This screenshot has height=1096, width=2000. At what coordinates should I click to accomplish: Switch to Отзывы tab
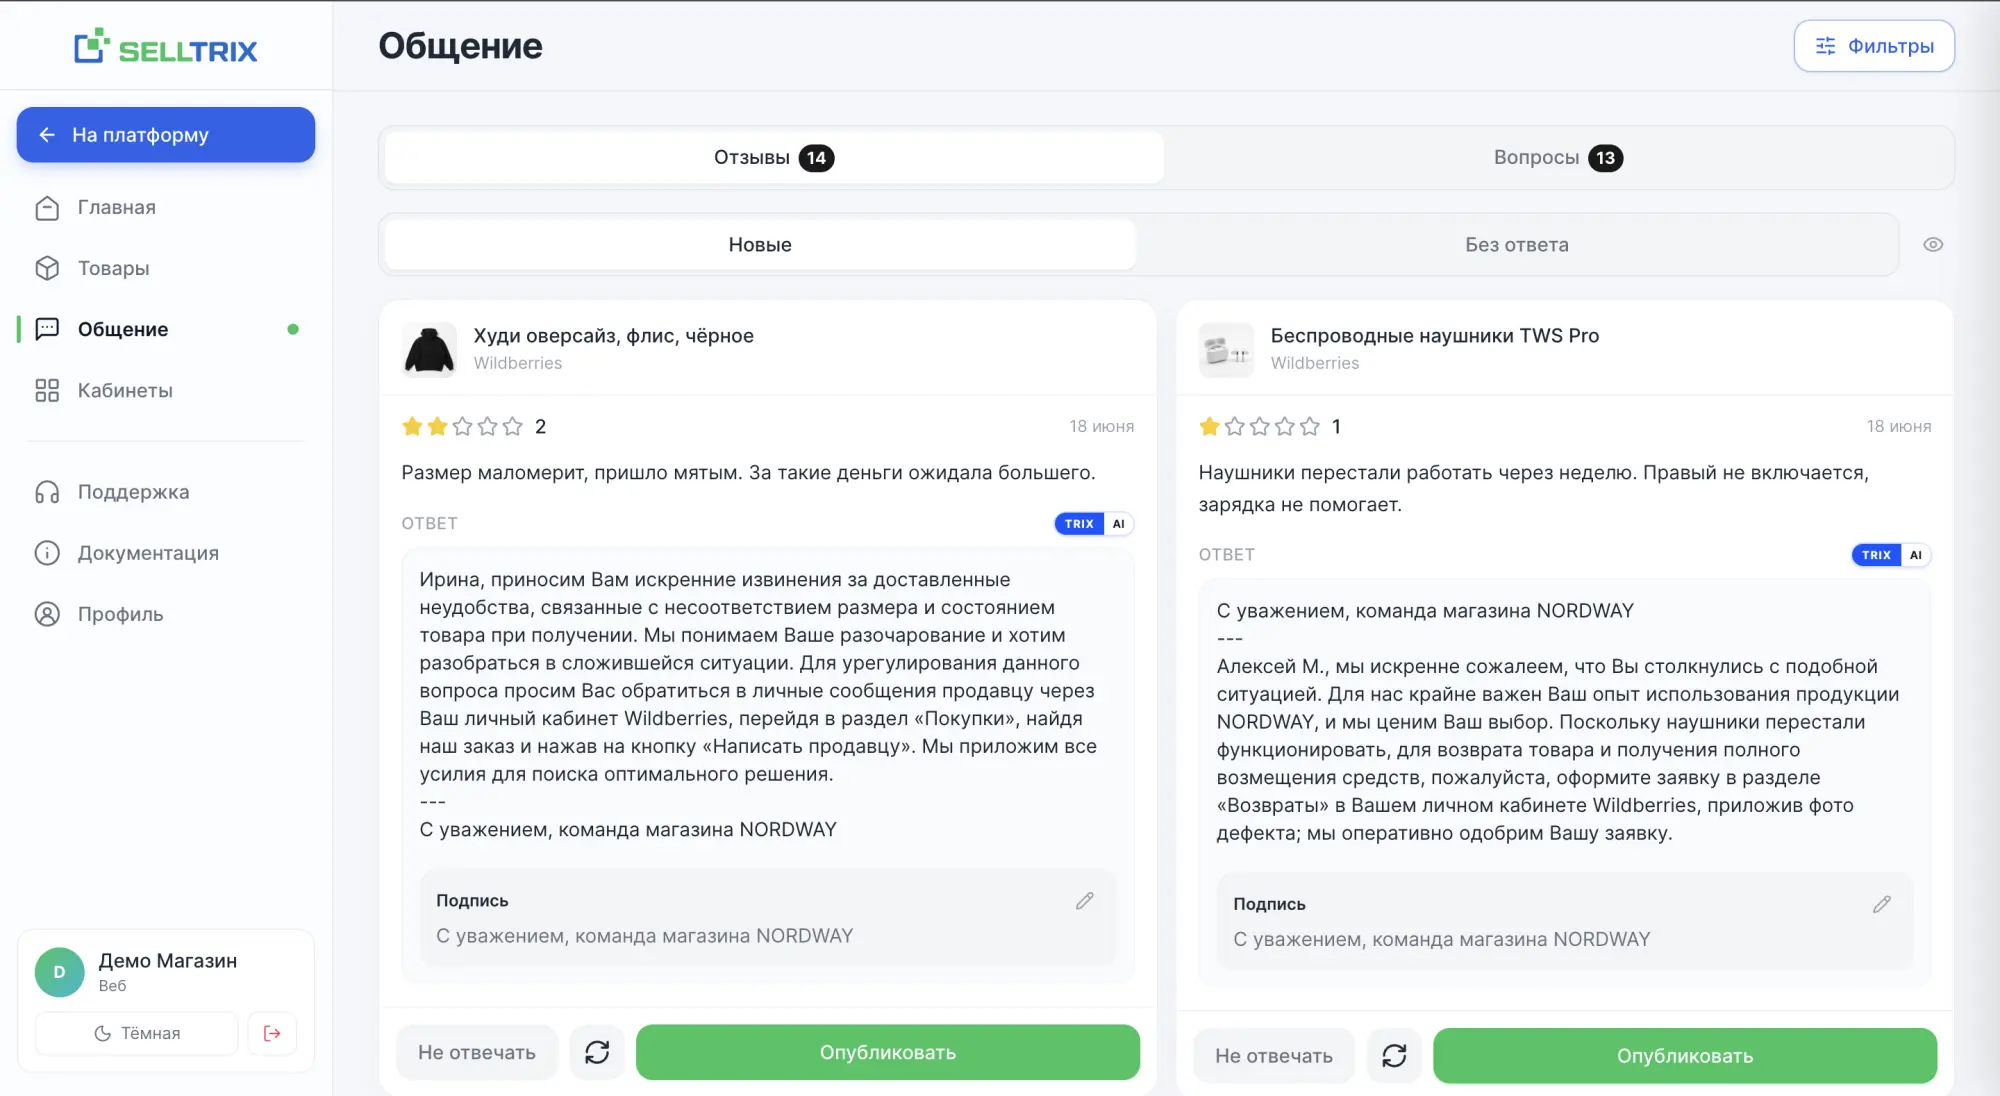point(774,158)
